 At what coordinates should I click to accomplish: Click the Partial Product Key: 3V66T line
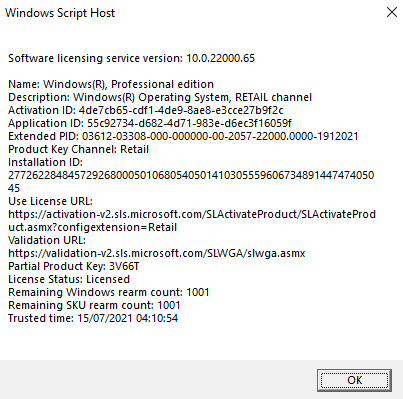(74, 266)
